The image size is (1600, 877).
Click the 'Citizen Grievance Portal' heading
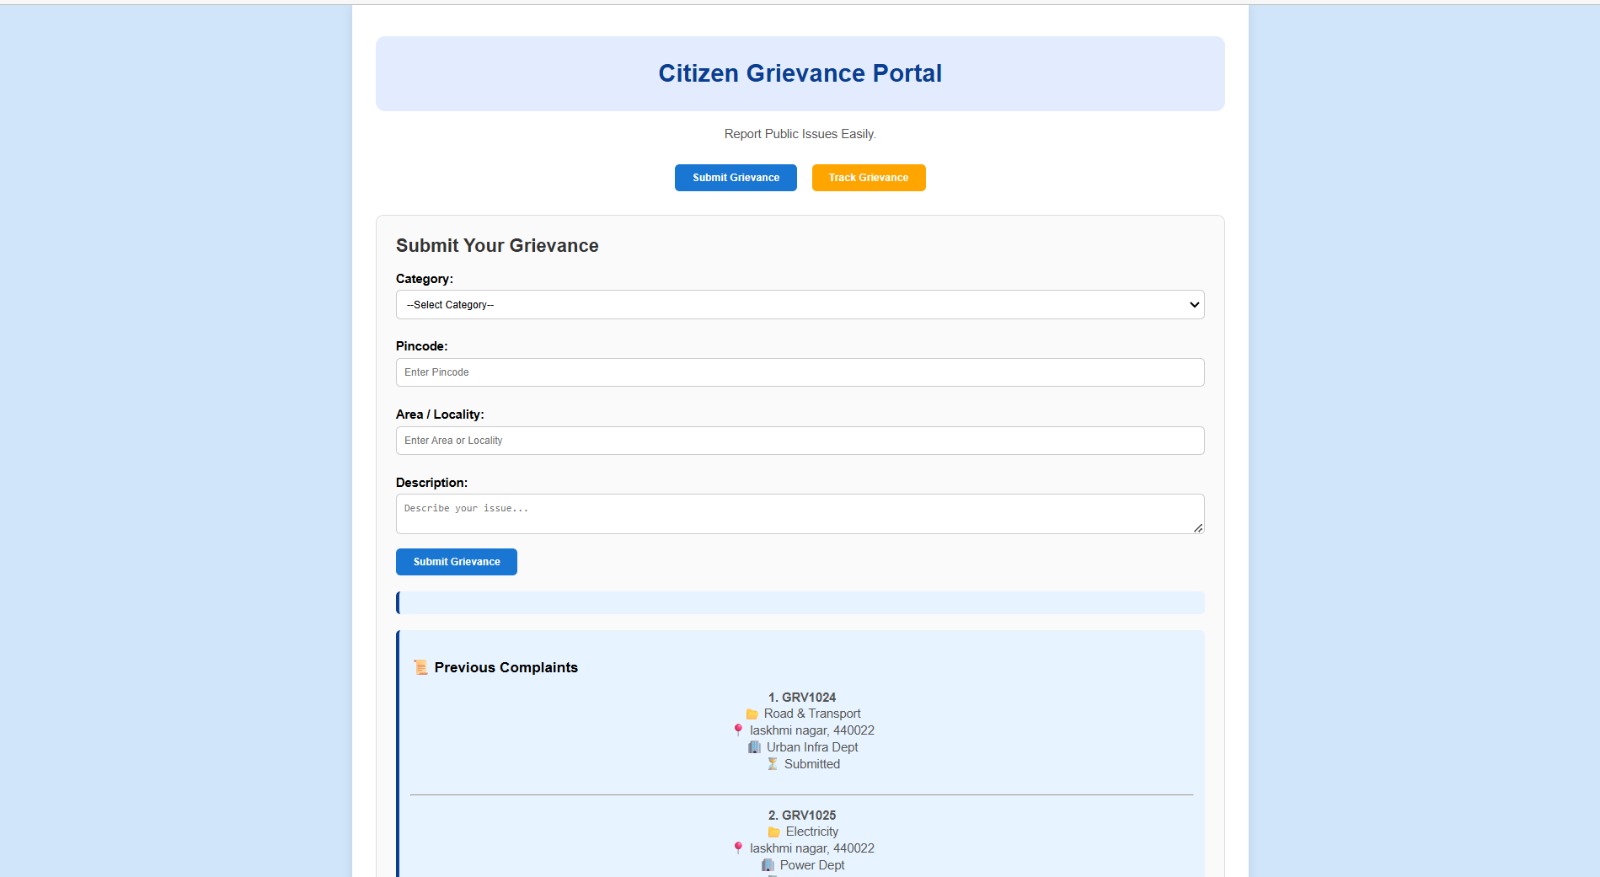800,73
